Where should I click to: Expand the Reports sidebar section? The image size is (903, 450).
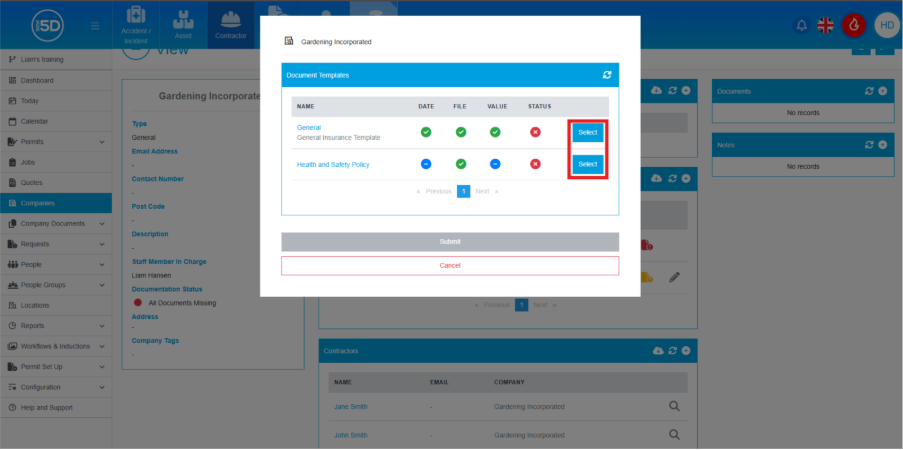pos(102,326)
